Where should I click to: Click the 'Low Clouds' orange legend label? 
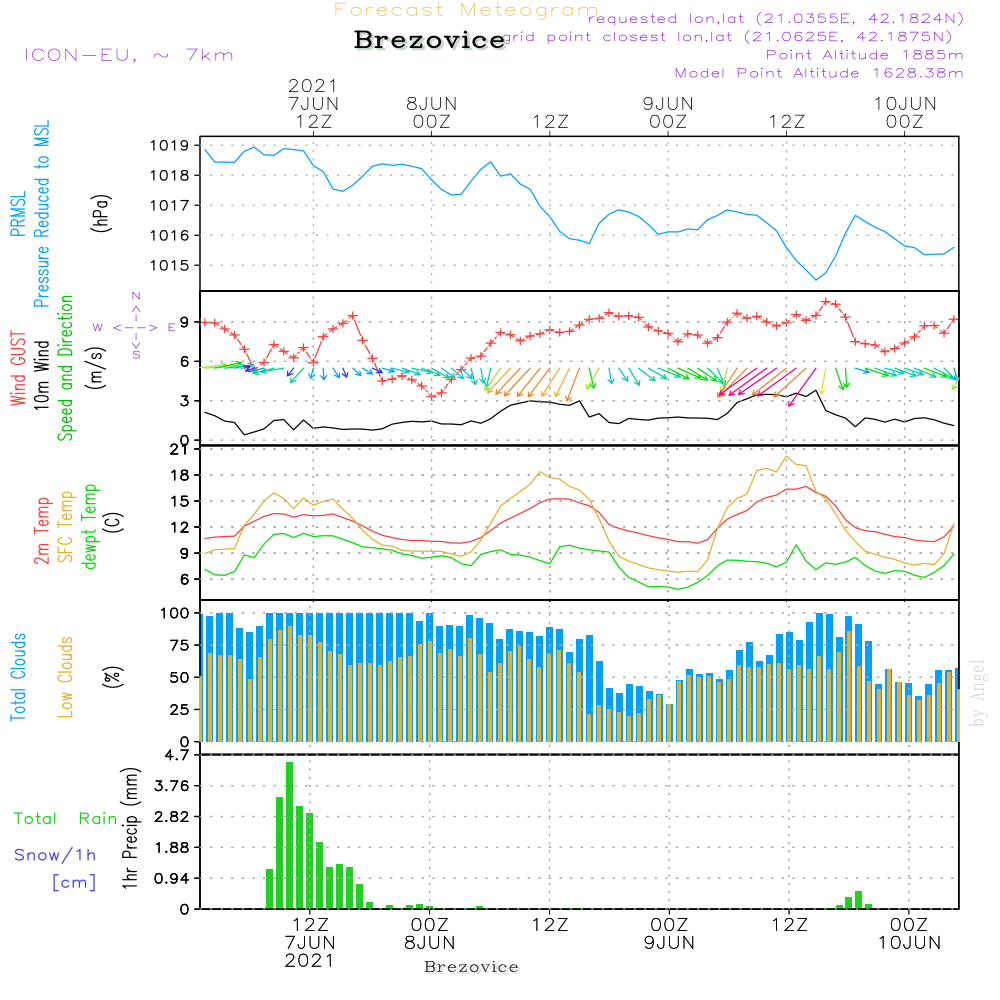[x=66, y=677]
